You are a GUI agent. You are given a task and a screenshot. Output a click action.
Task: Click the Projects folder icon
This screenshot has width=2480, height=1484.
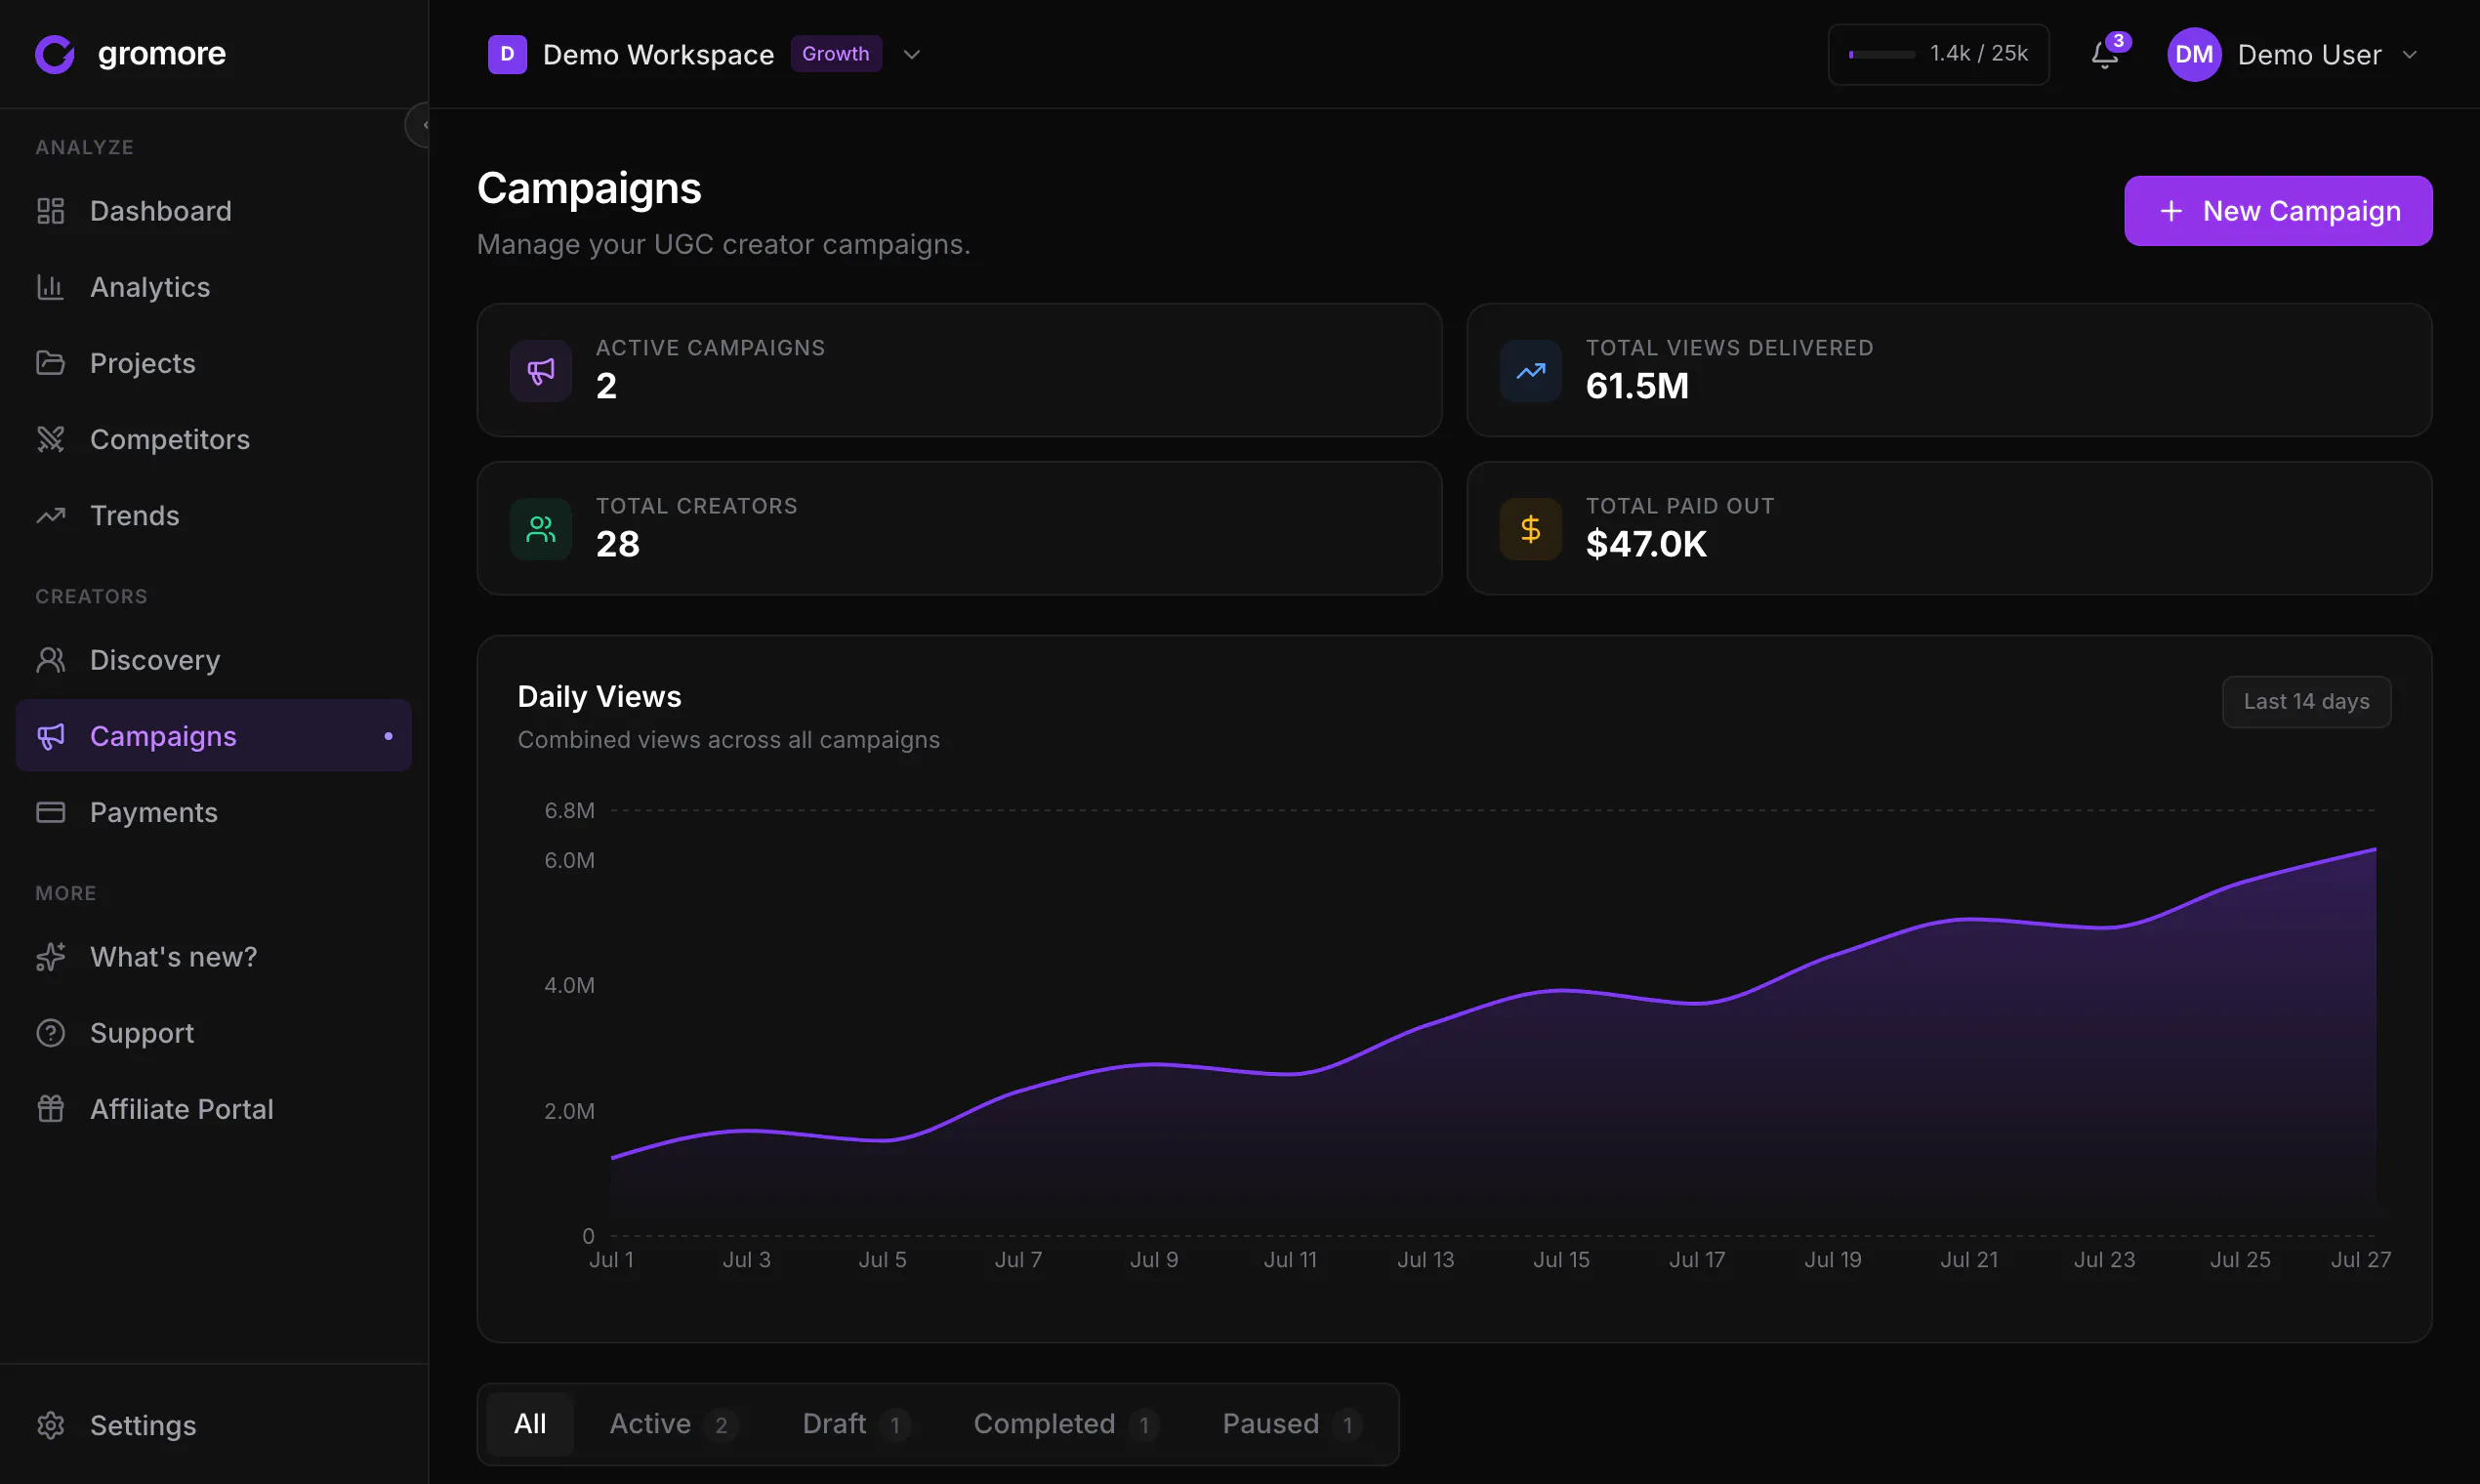(50, 363)
